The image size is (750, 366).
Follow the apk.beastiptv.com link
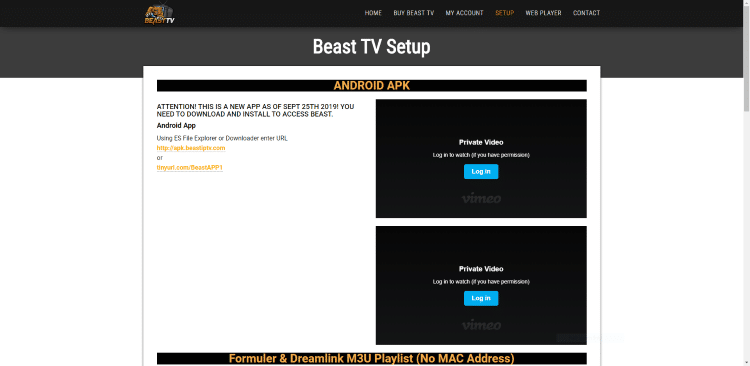click(x=191, y=148)
